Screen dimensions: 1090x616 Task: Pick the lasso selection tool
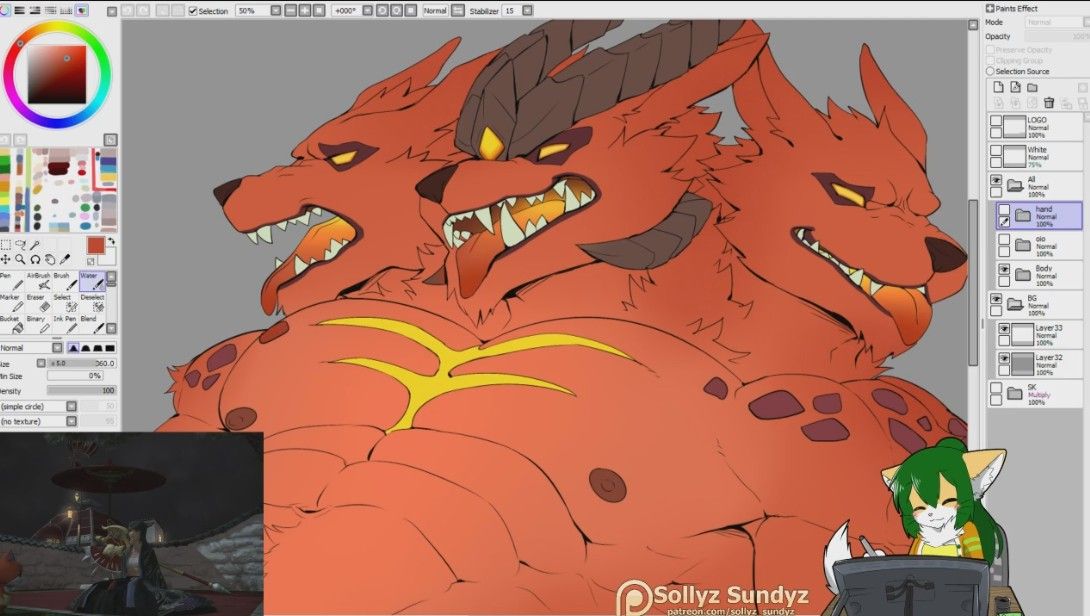[x=20, y=245]
